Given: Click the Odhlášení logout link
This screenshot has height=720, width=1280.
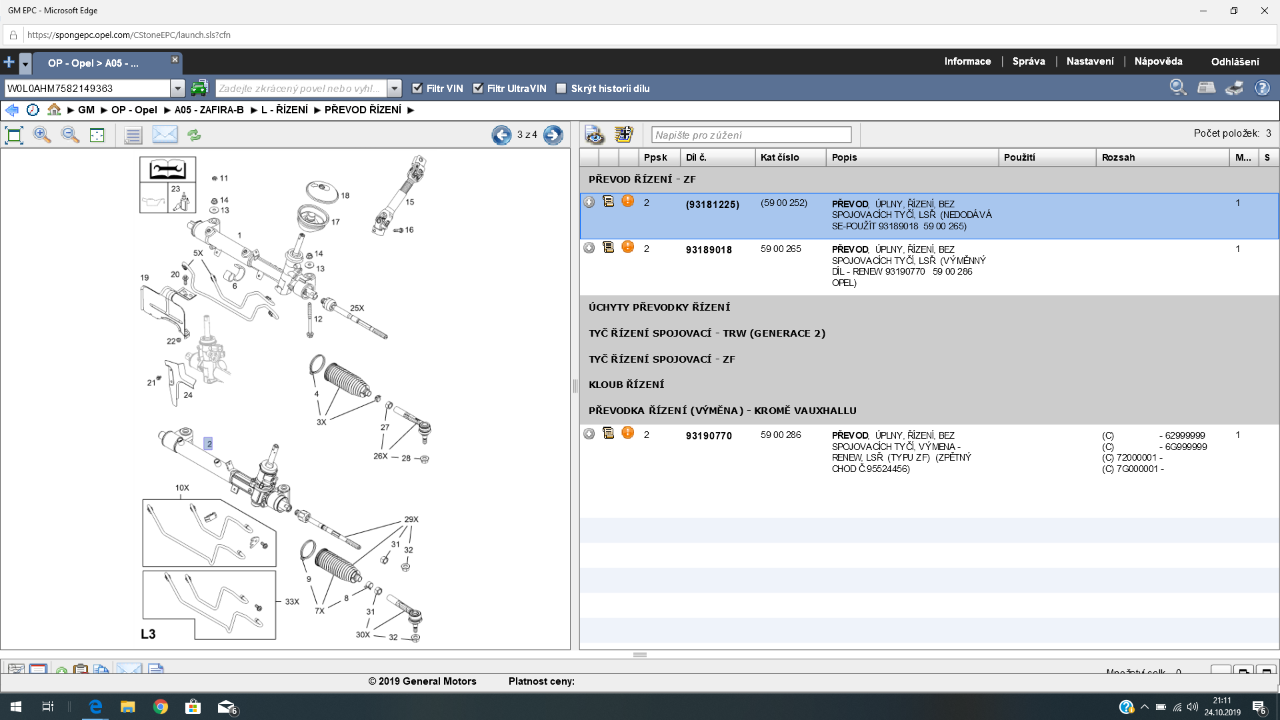Looking at the screenshot, I should [x=1234, y=62].
